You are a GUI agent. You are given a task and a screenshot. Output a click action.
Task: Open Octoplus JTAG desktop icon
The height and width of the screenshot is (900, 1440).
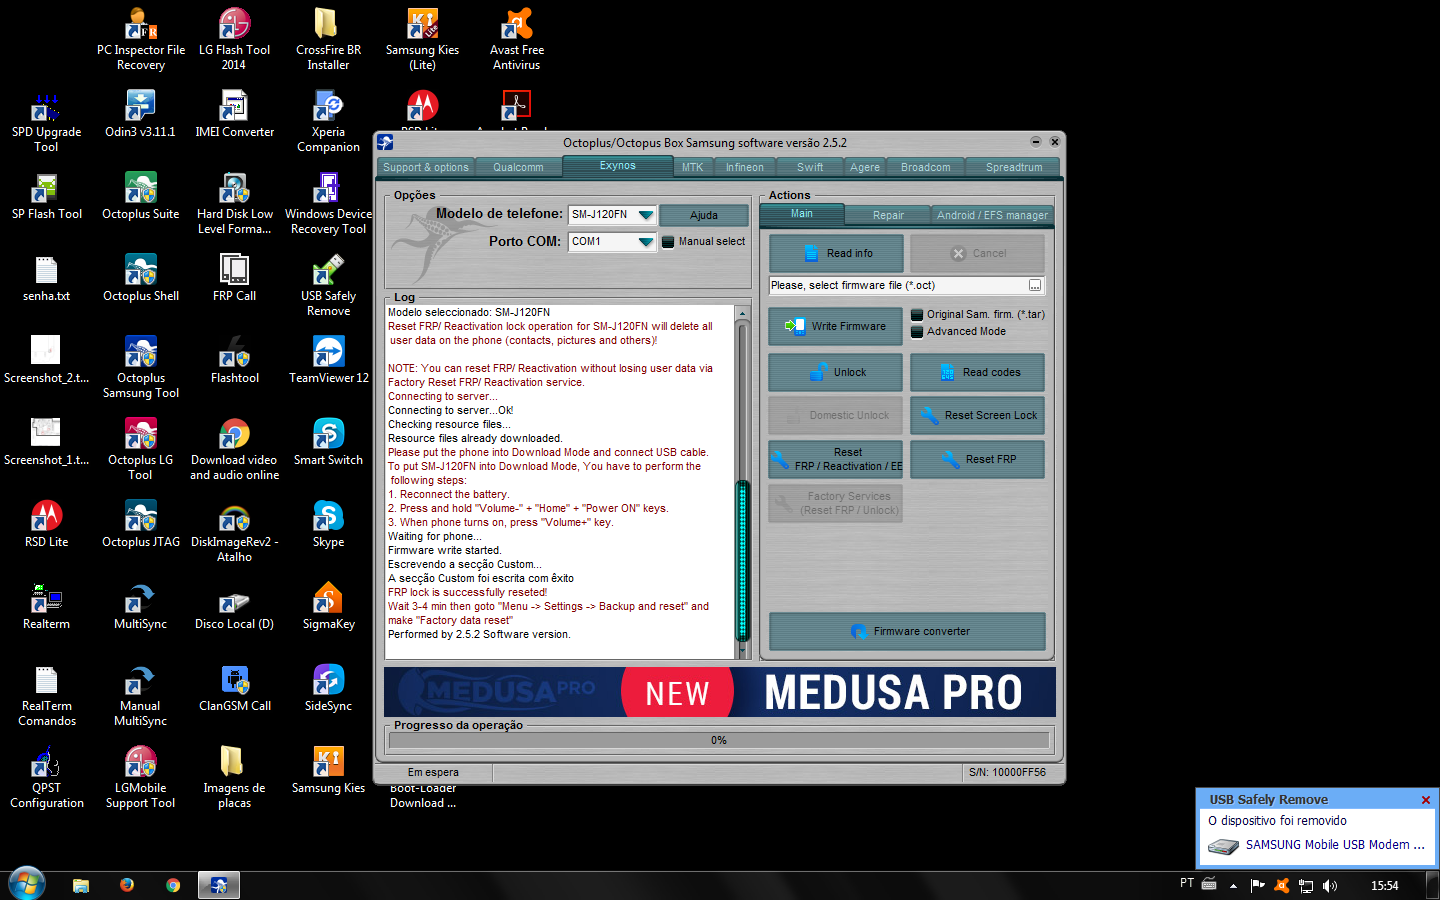pyautogui.click(x=140, y=525)
